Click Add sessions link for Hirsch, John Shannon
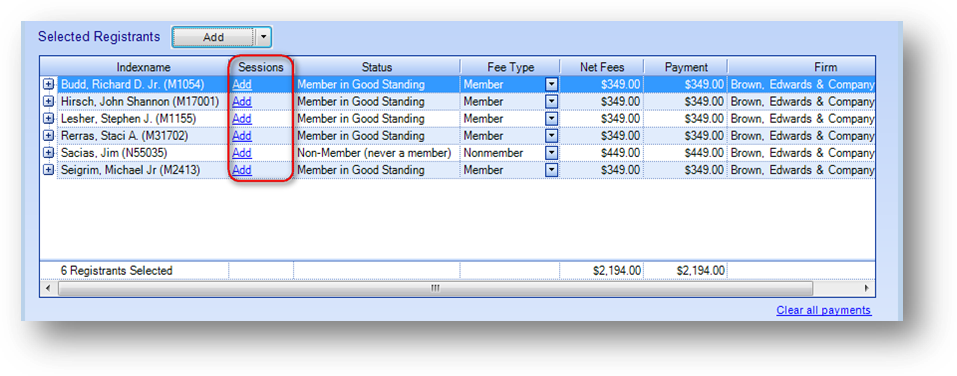The height and width of the screenshot is (376, 957). click(242, 101)
